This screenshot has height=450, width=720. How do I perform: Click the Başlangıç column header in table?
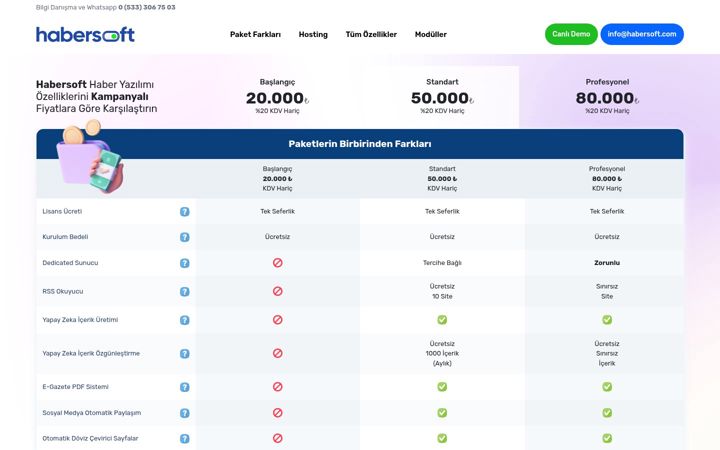[277, 179]
